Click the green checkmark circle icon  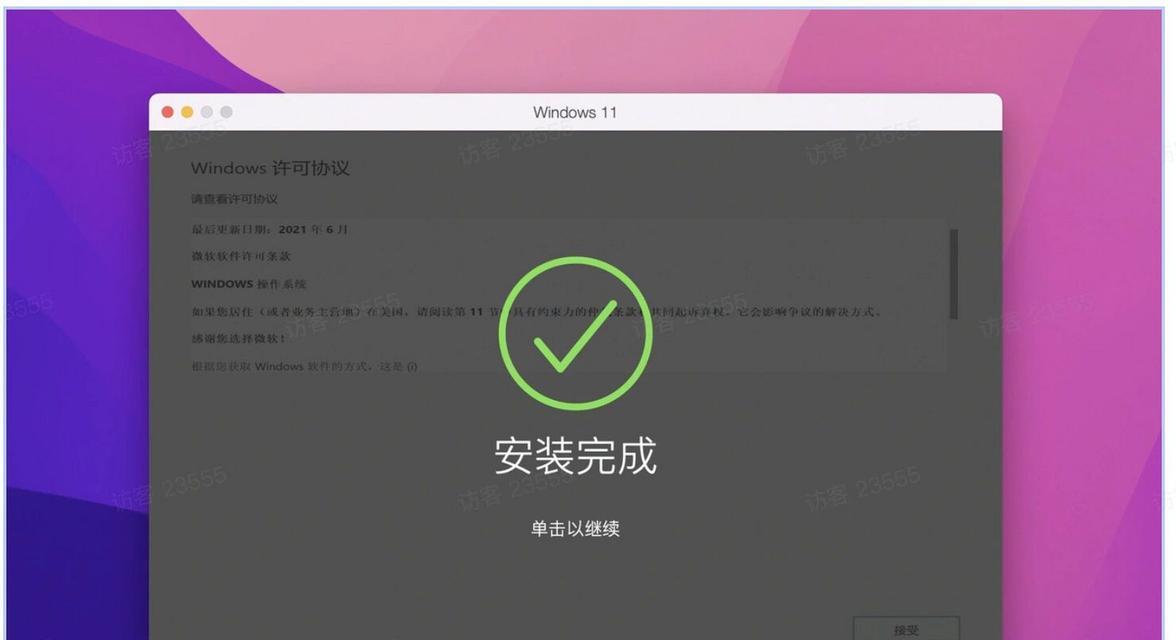pyautogui.click(x=575, y=333)
